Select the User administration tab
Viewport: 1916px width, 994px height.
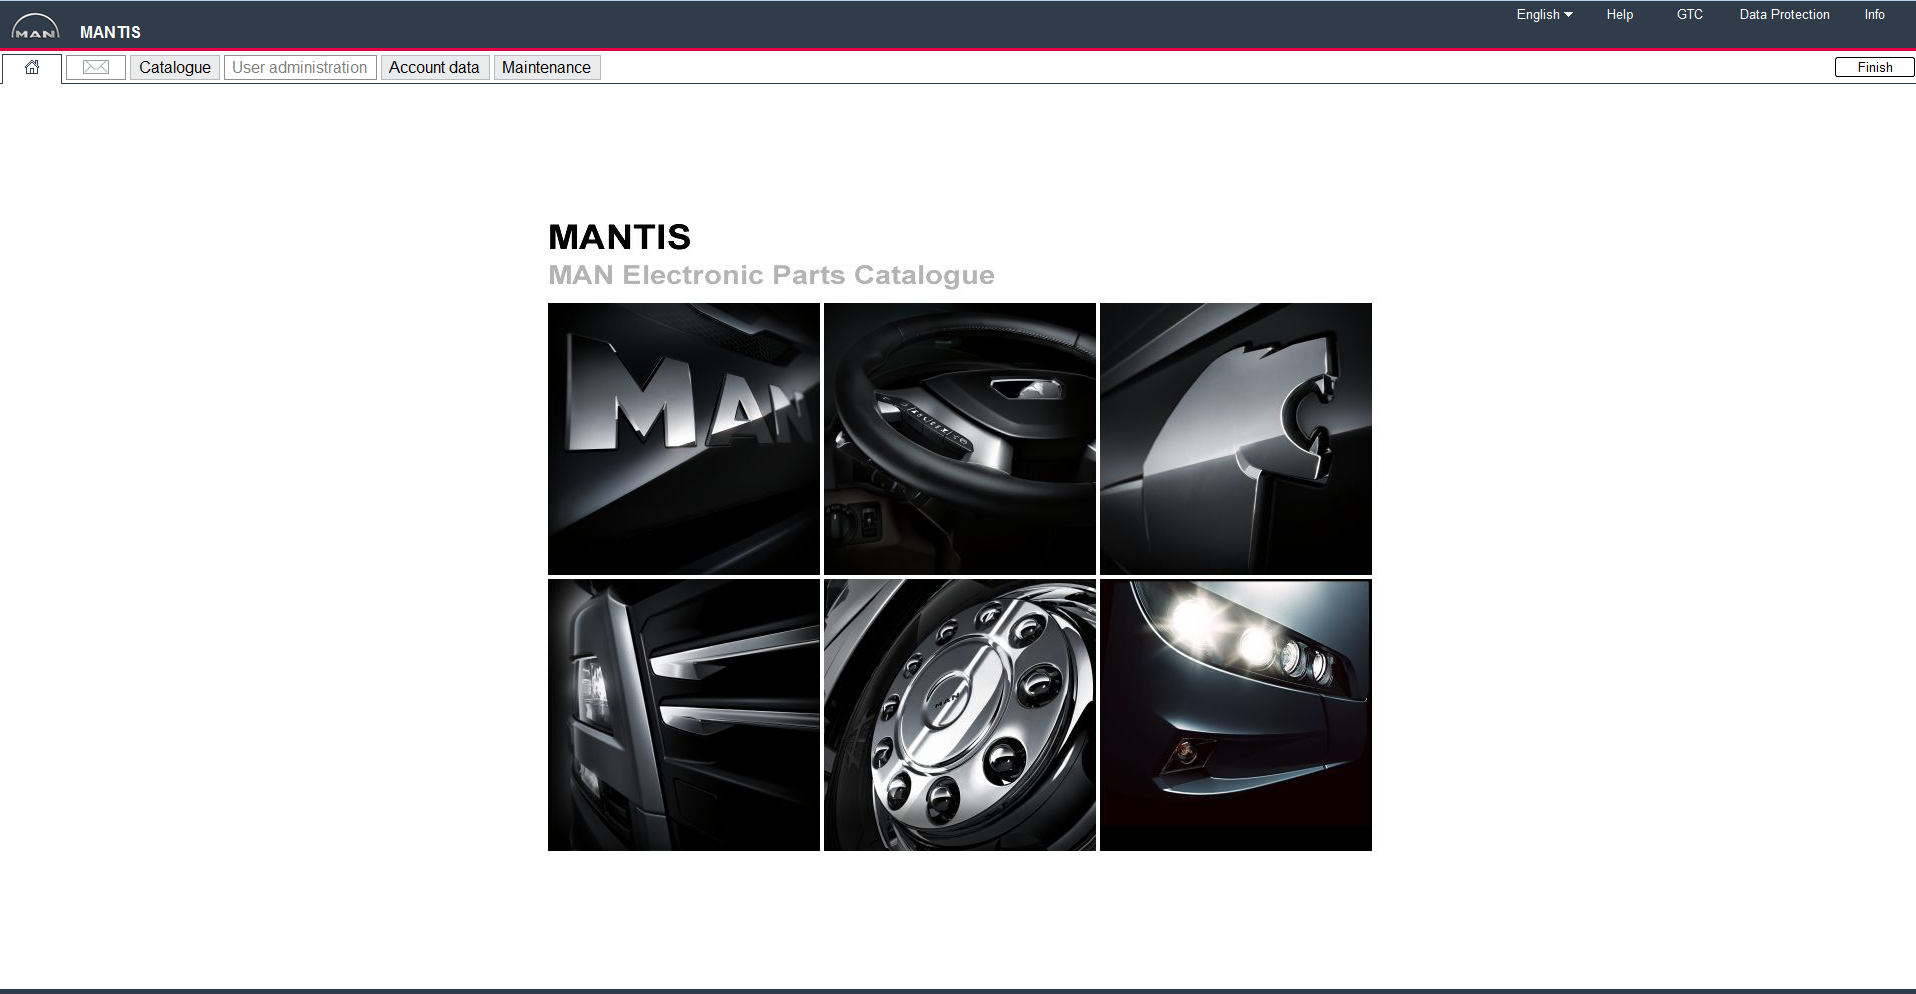pos(300,67)
